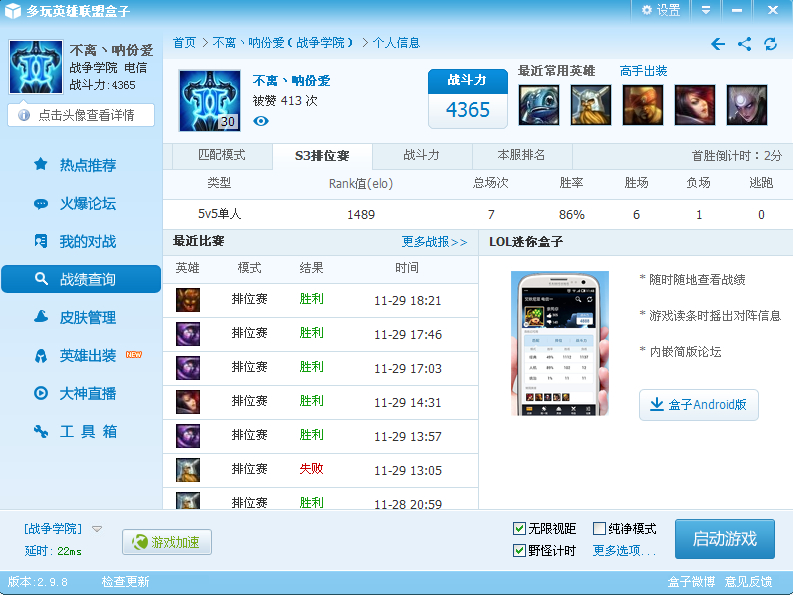
Task: Toggle the 无限视距 checkbox
Action: tap(519, 529)
